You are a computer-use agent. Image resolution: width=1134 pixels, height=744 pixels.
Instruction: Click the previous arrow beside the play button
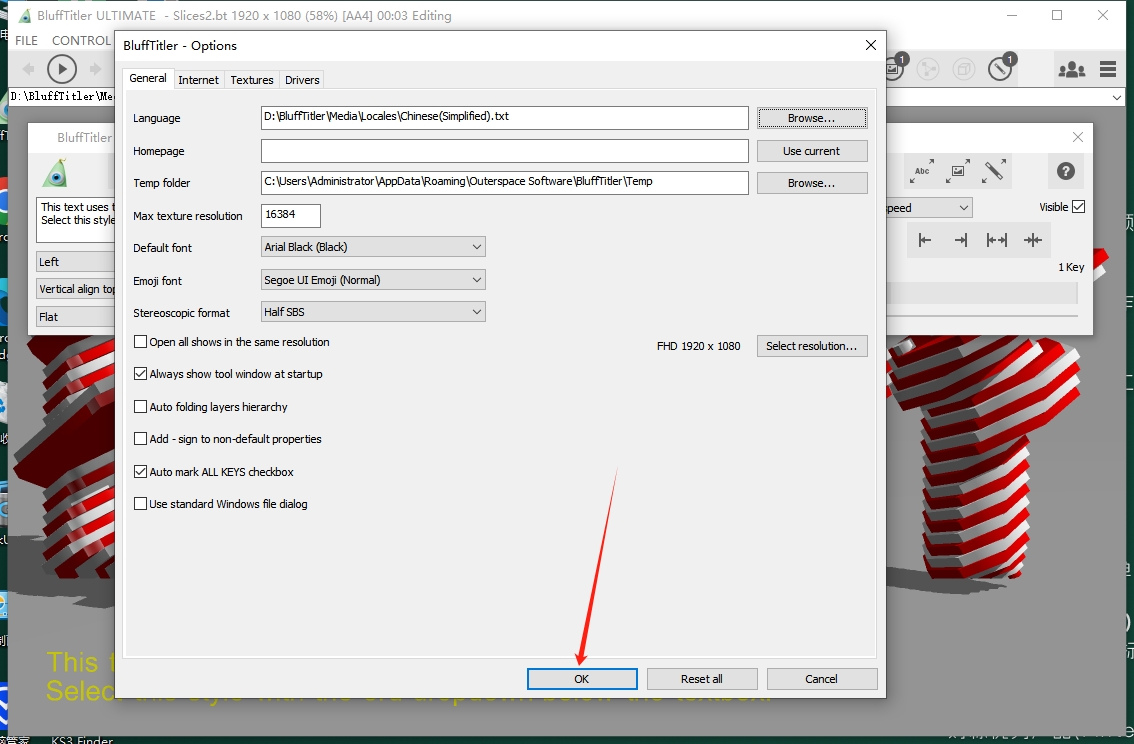coord(29,69)
